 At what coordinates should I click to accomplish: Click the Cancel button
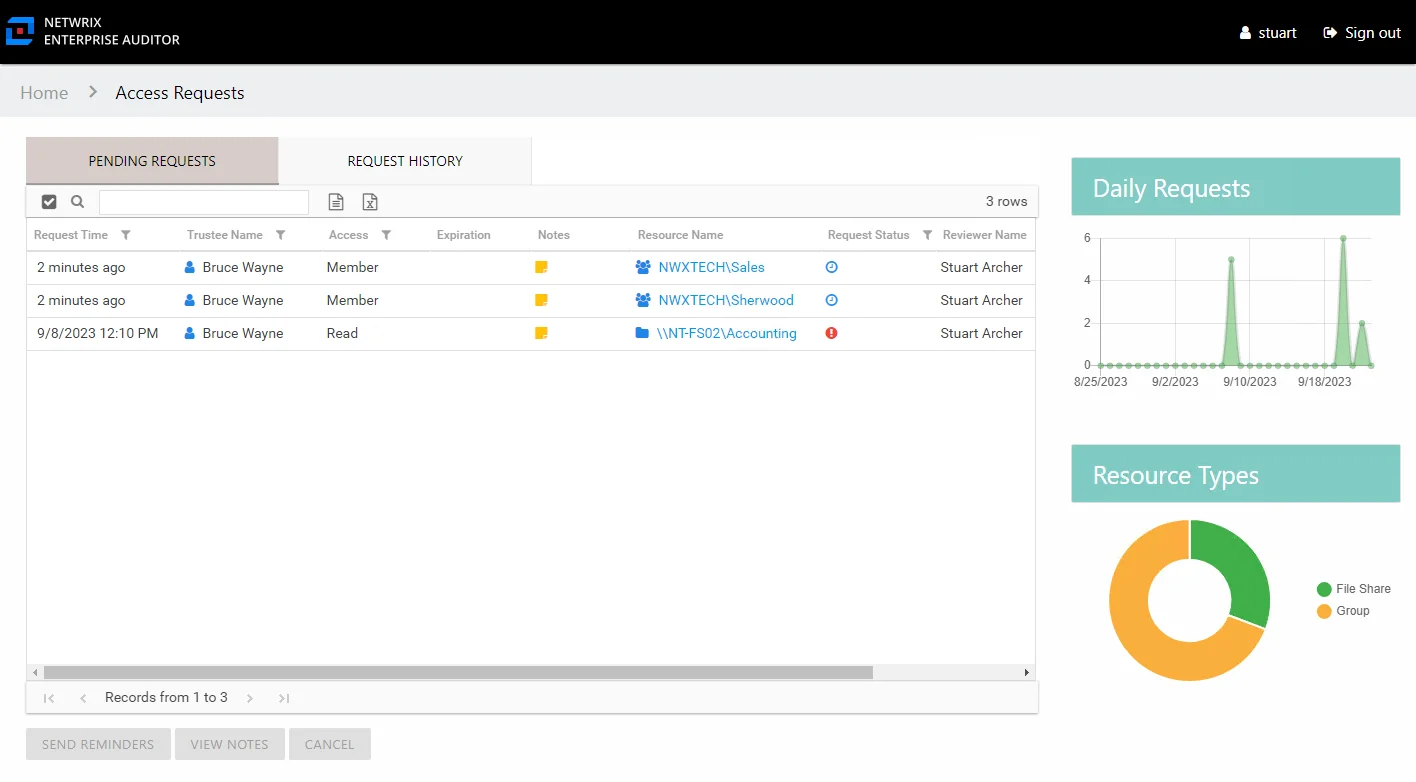[x=330, y=744]
